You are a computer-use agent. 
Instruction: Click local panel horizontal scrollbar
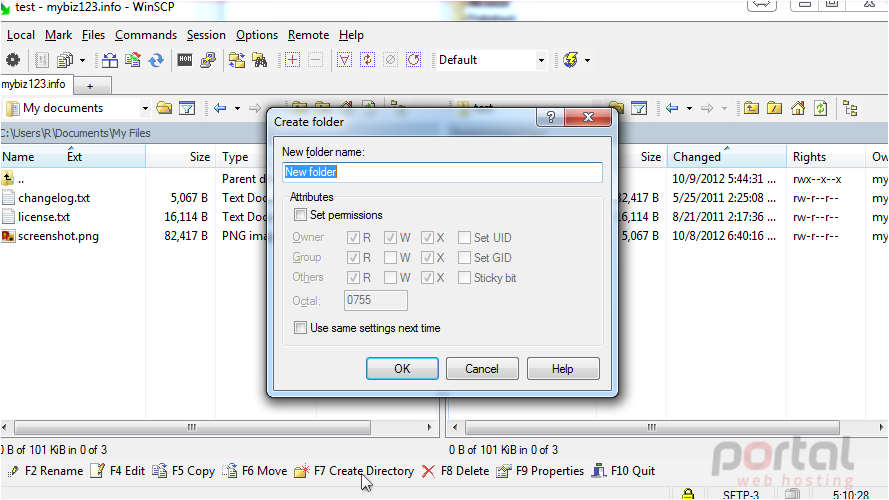click(x=192, y=427)
